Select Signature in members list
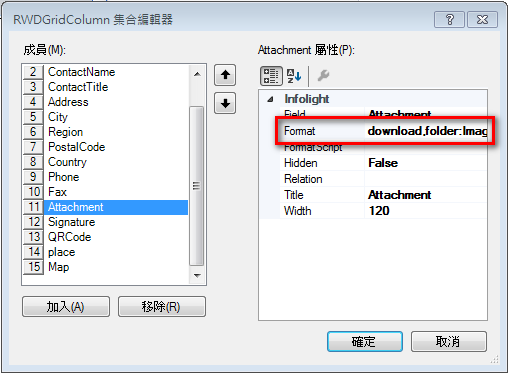Image resolution: width=509 pixels, height=374 pixels. 105,222
